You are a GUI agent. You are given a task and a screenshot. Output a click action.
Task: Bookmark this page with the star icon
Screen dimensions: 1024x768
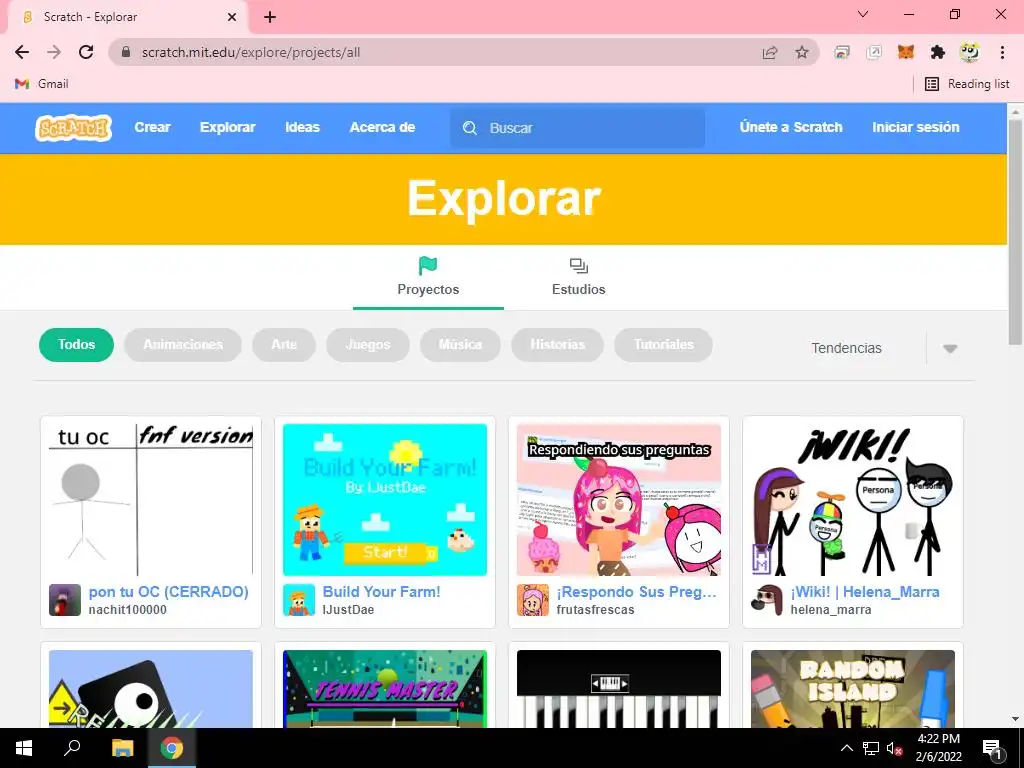coord(802,52)
